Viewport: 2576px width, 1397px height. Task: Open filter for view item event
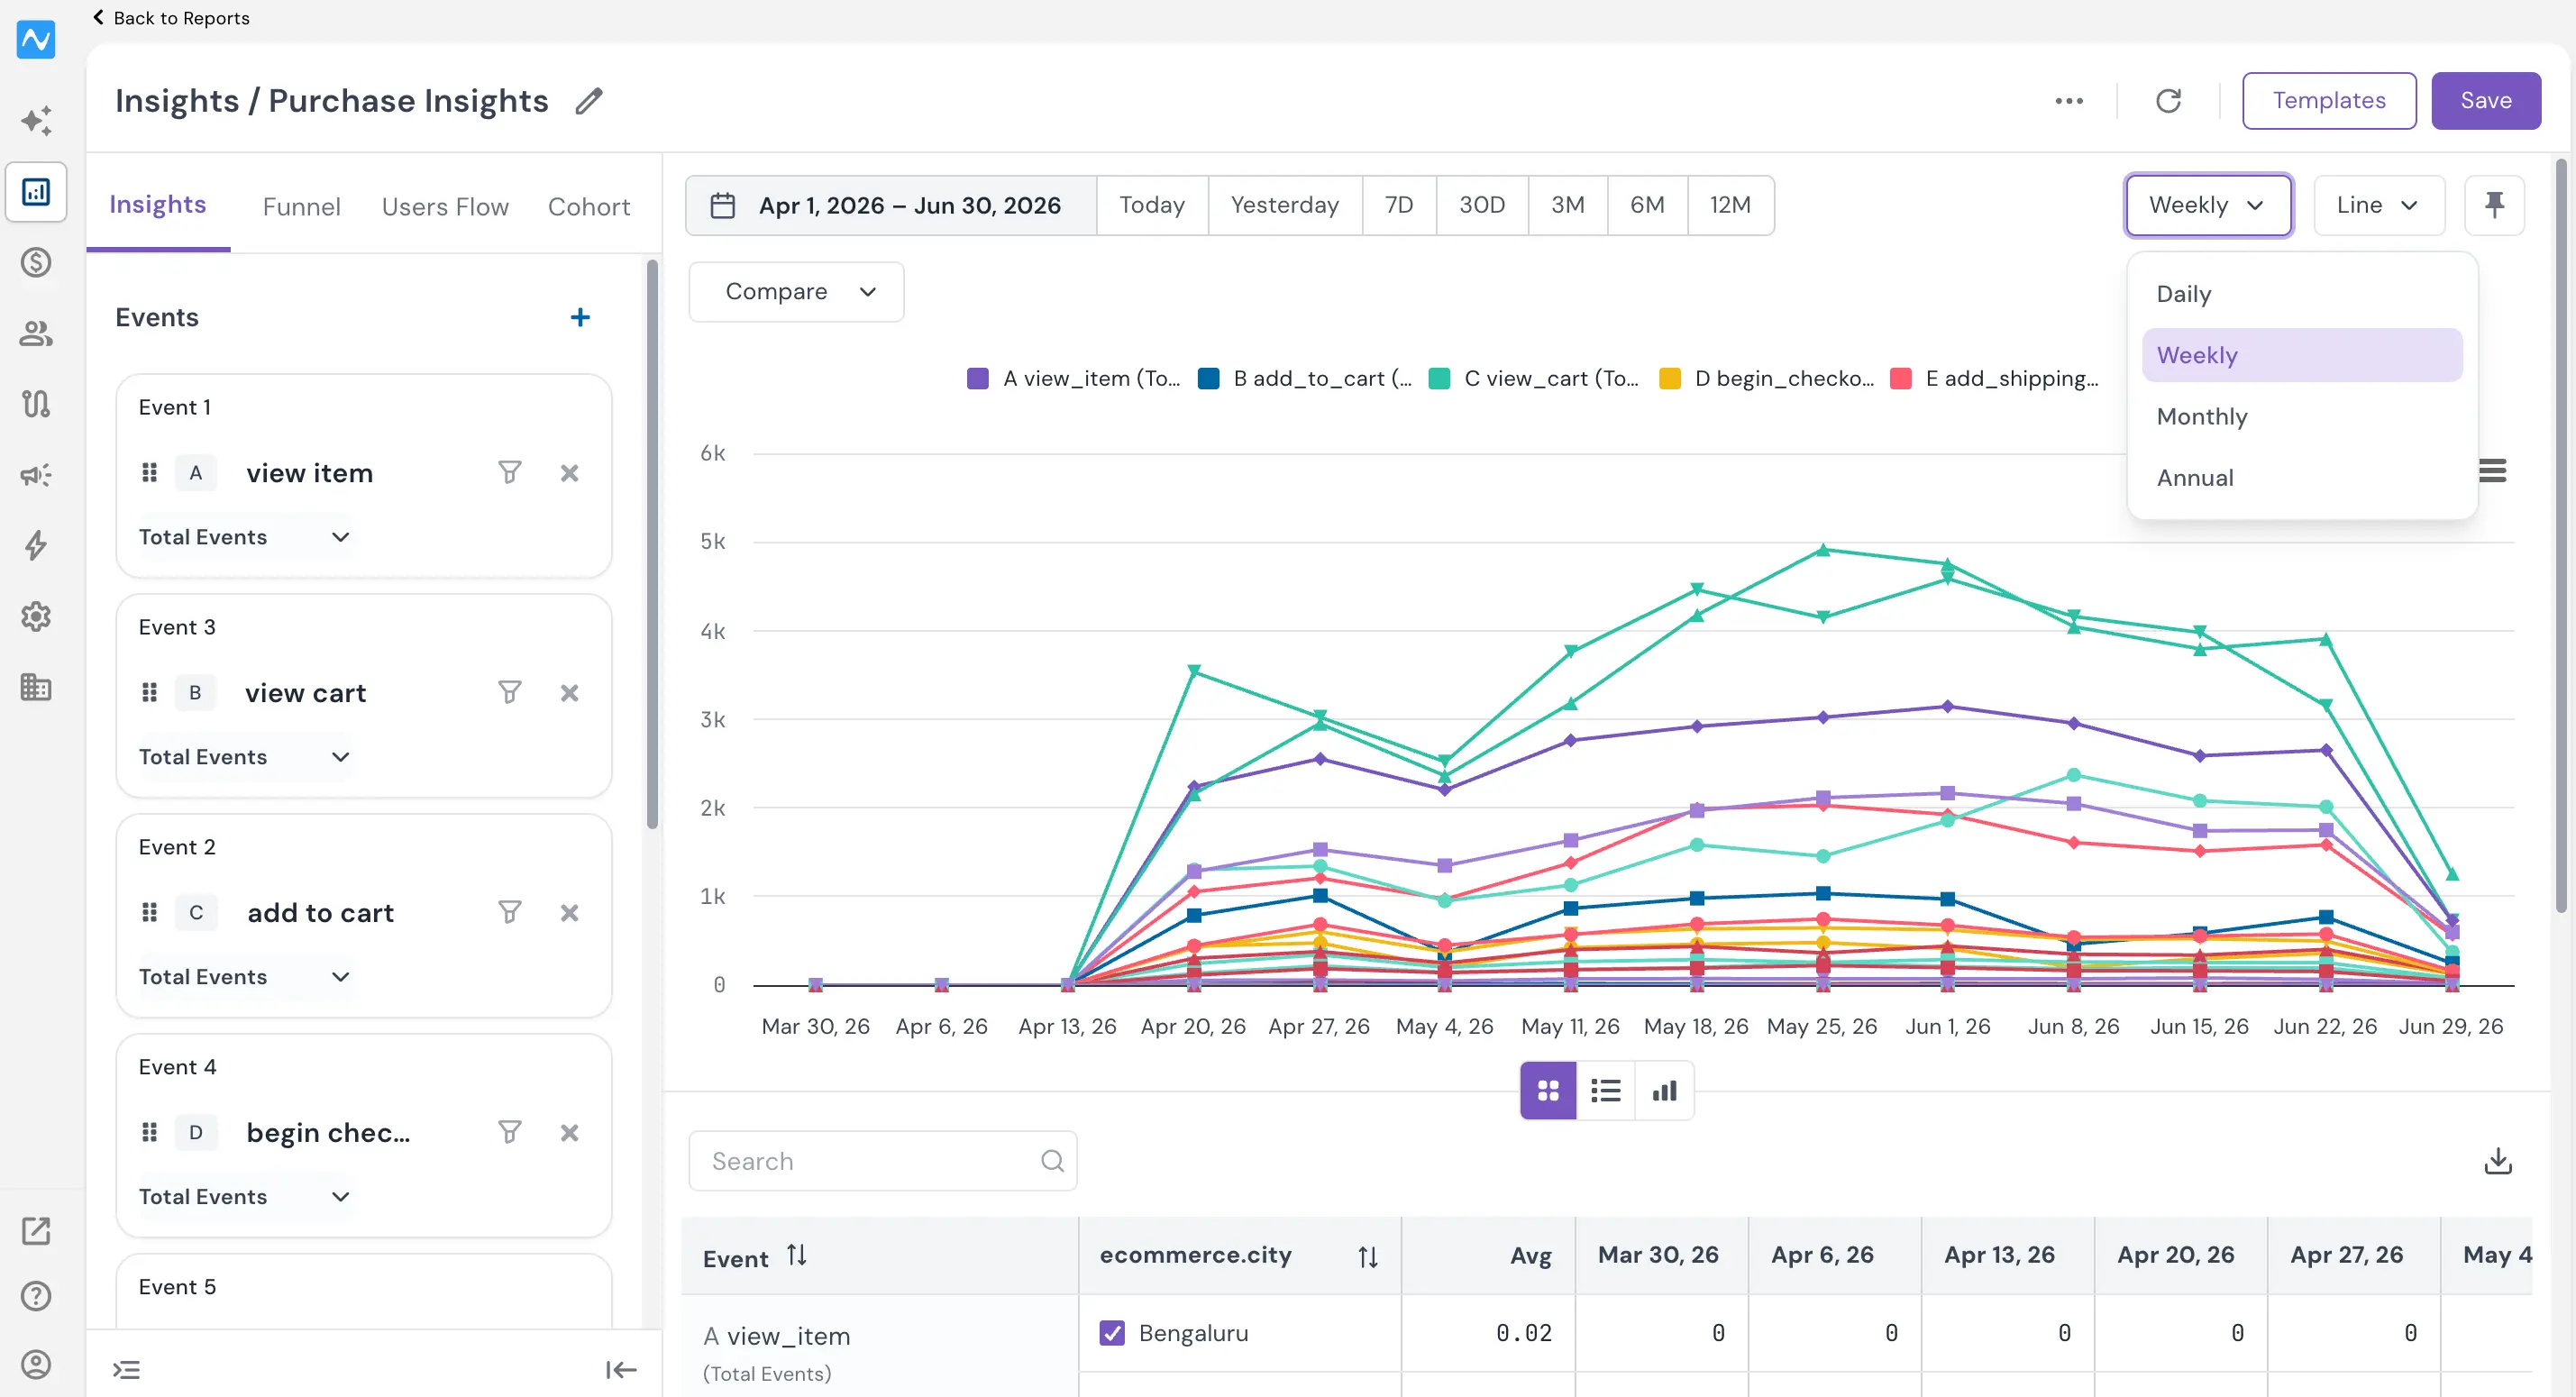510,473
